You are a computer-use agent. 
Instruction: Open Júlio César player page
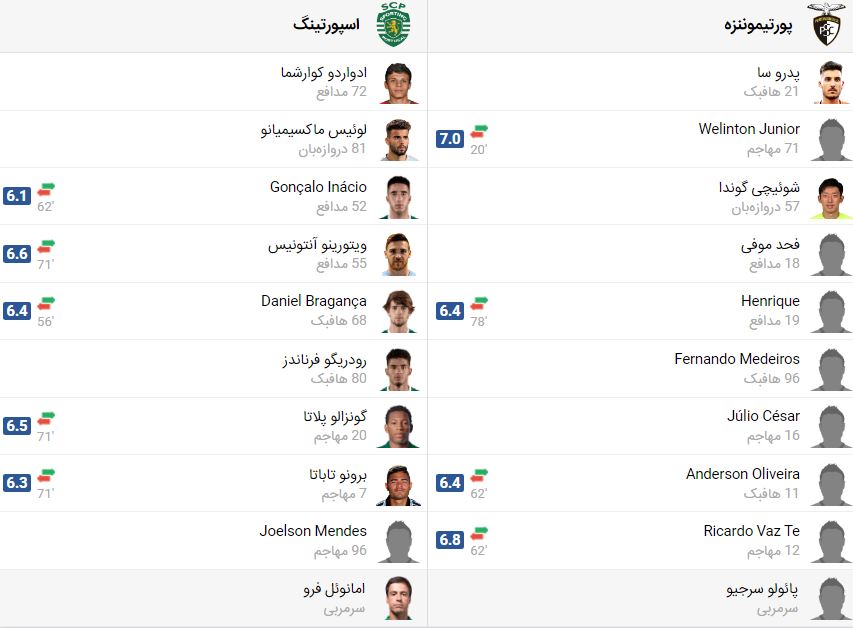(x=763, y=416)
